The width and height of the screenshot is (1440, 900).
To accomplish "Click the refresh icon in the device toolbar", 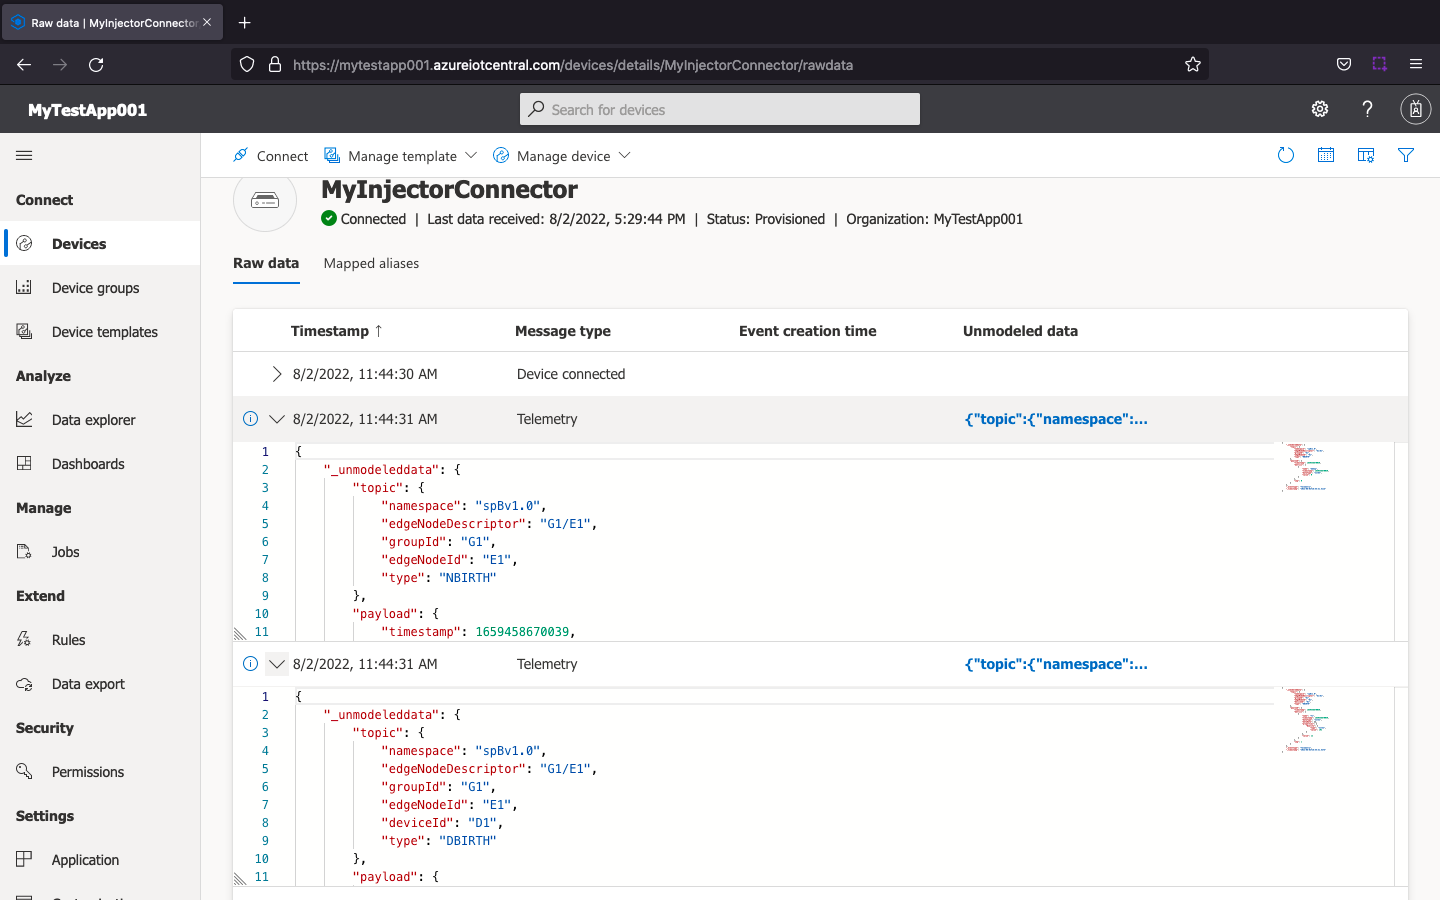I will tap(1286, 155).
